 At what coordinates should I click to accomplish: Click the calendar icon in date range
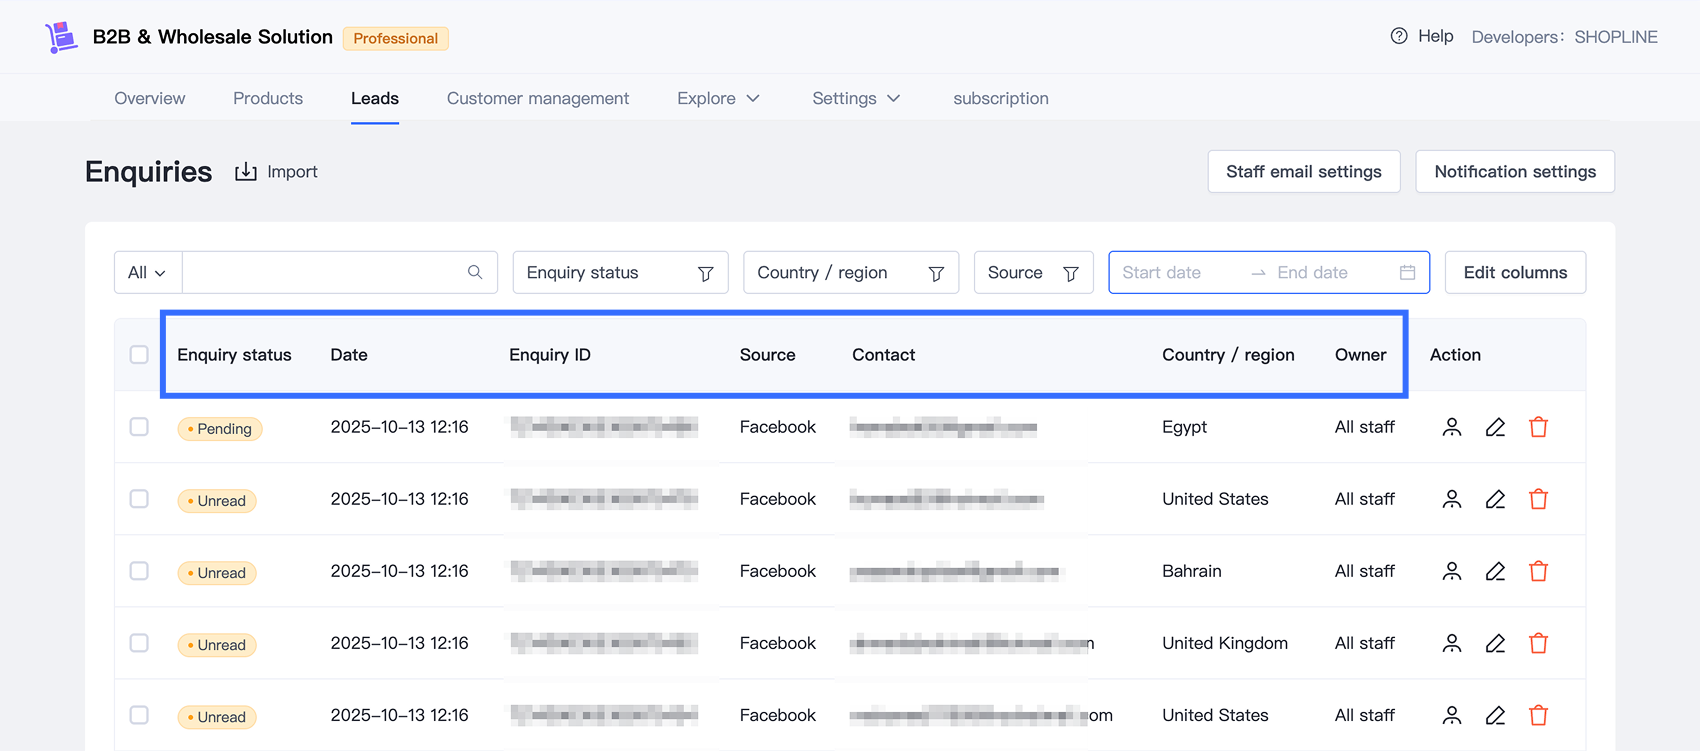tap(1407, 272)
